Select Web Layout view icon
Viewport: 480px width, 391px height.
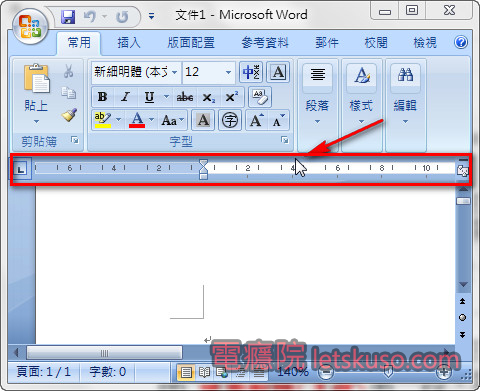coord(222,372)
